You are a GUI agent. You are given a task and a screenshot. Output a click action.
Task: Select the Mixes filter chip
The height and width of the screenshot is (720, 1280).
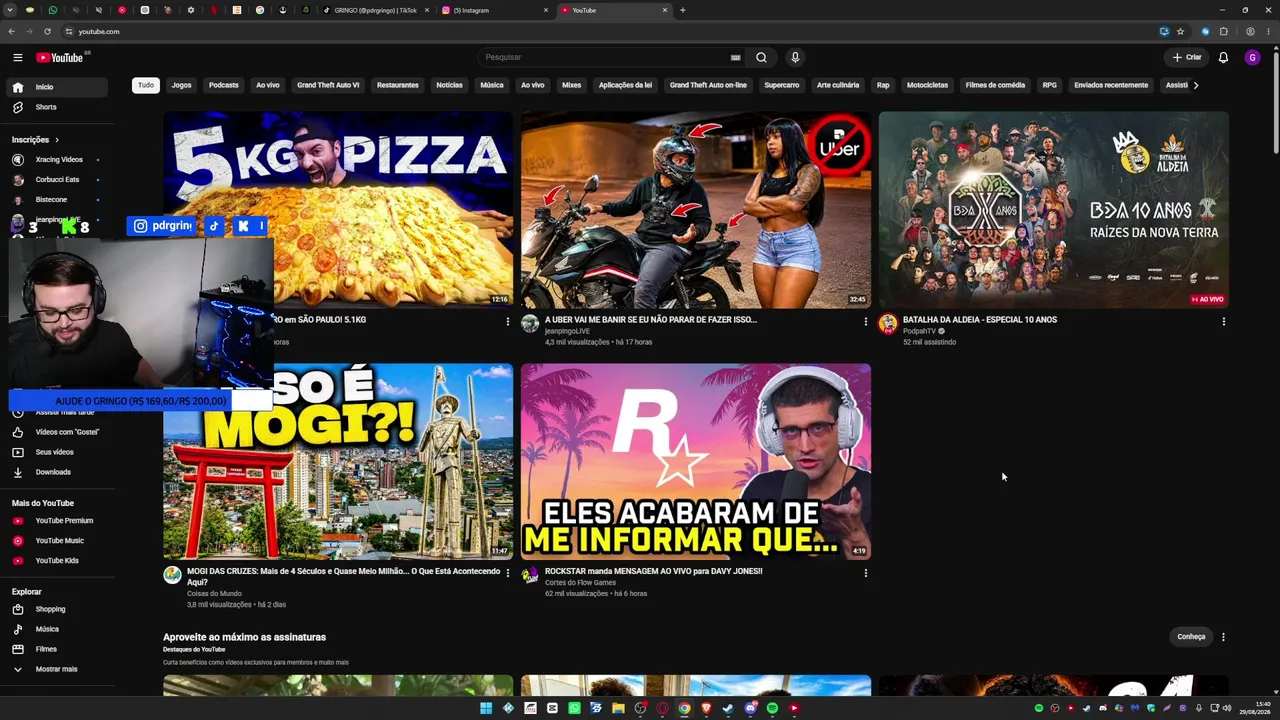tap(571, 85)
